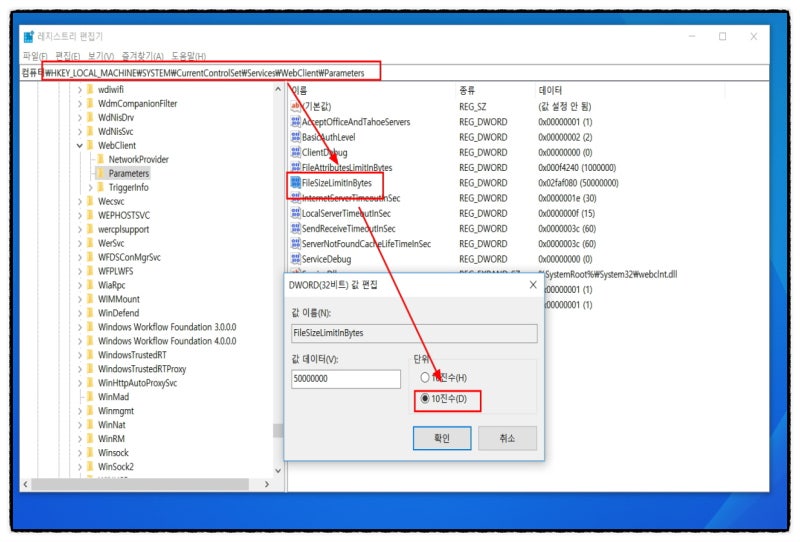
Task: Click the WIMMount folder icon
Action: [x=90, y=299]
